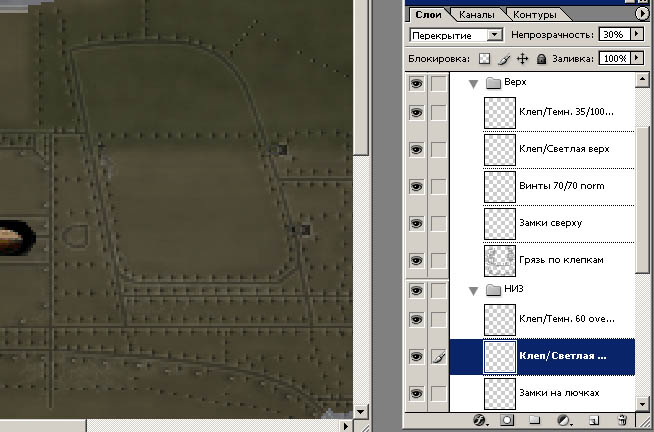
Task: Hide the Клеп/Темн. 60 ove layer
Action: coord(416,319)
